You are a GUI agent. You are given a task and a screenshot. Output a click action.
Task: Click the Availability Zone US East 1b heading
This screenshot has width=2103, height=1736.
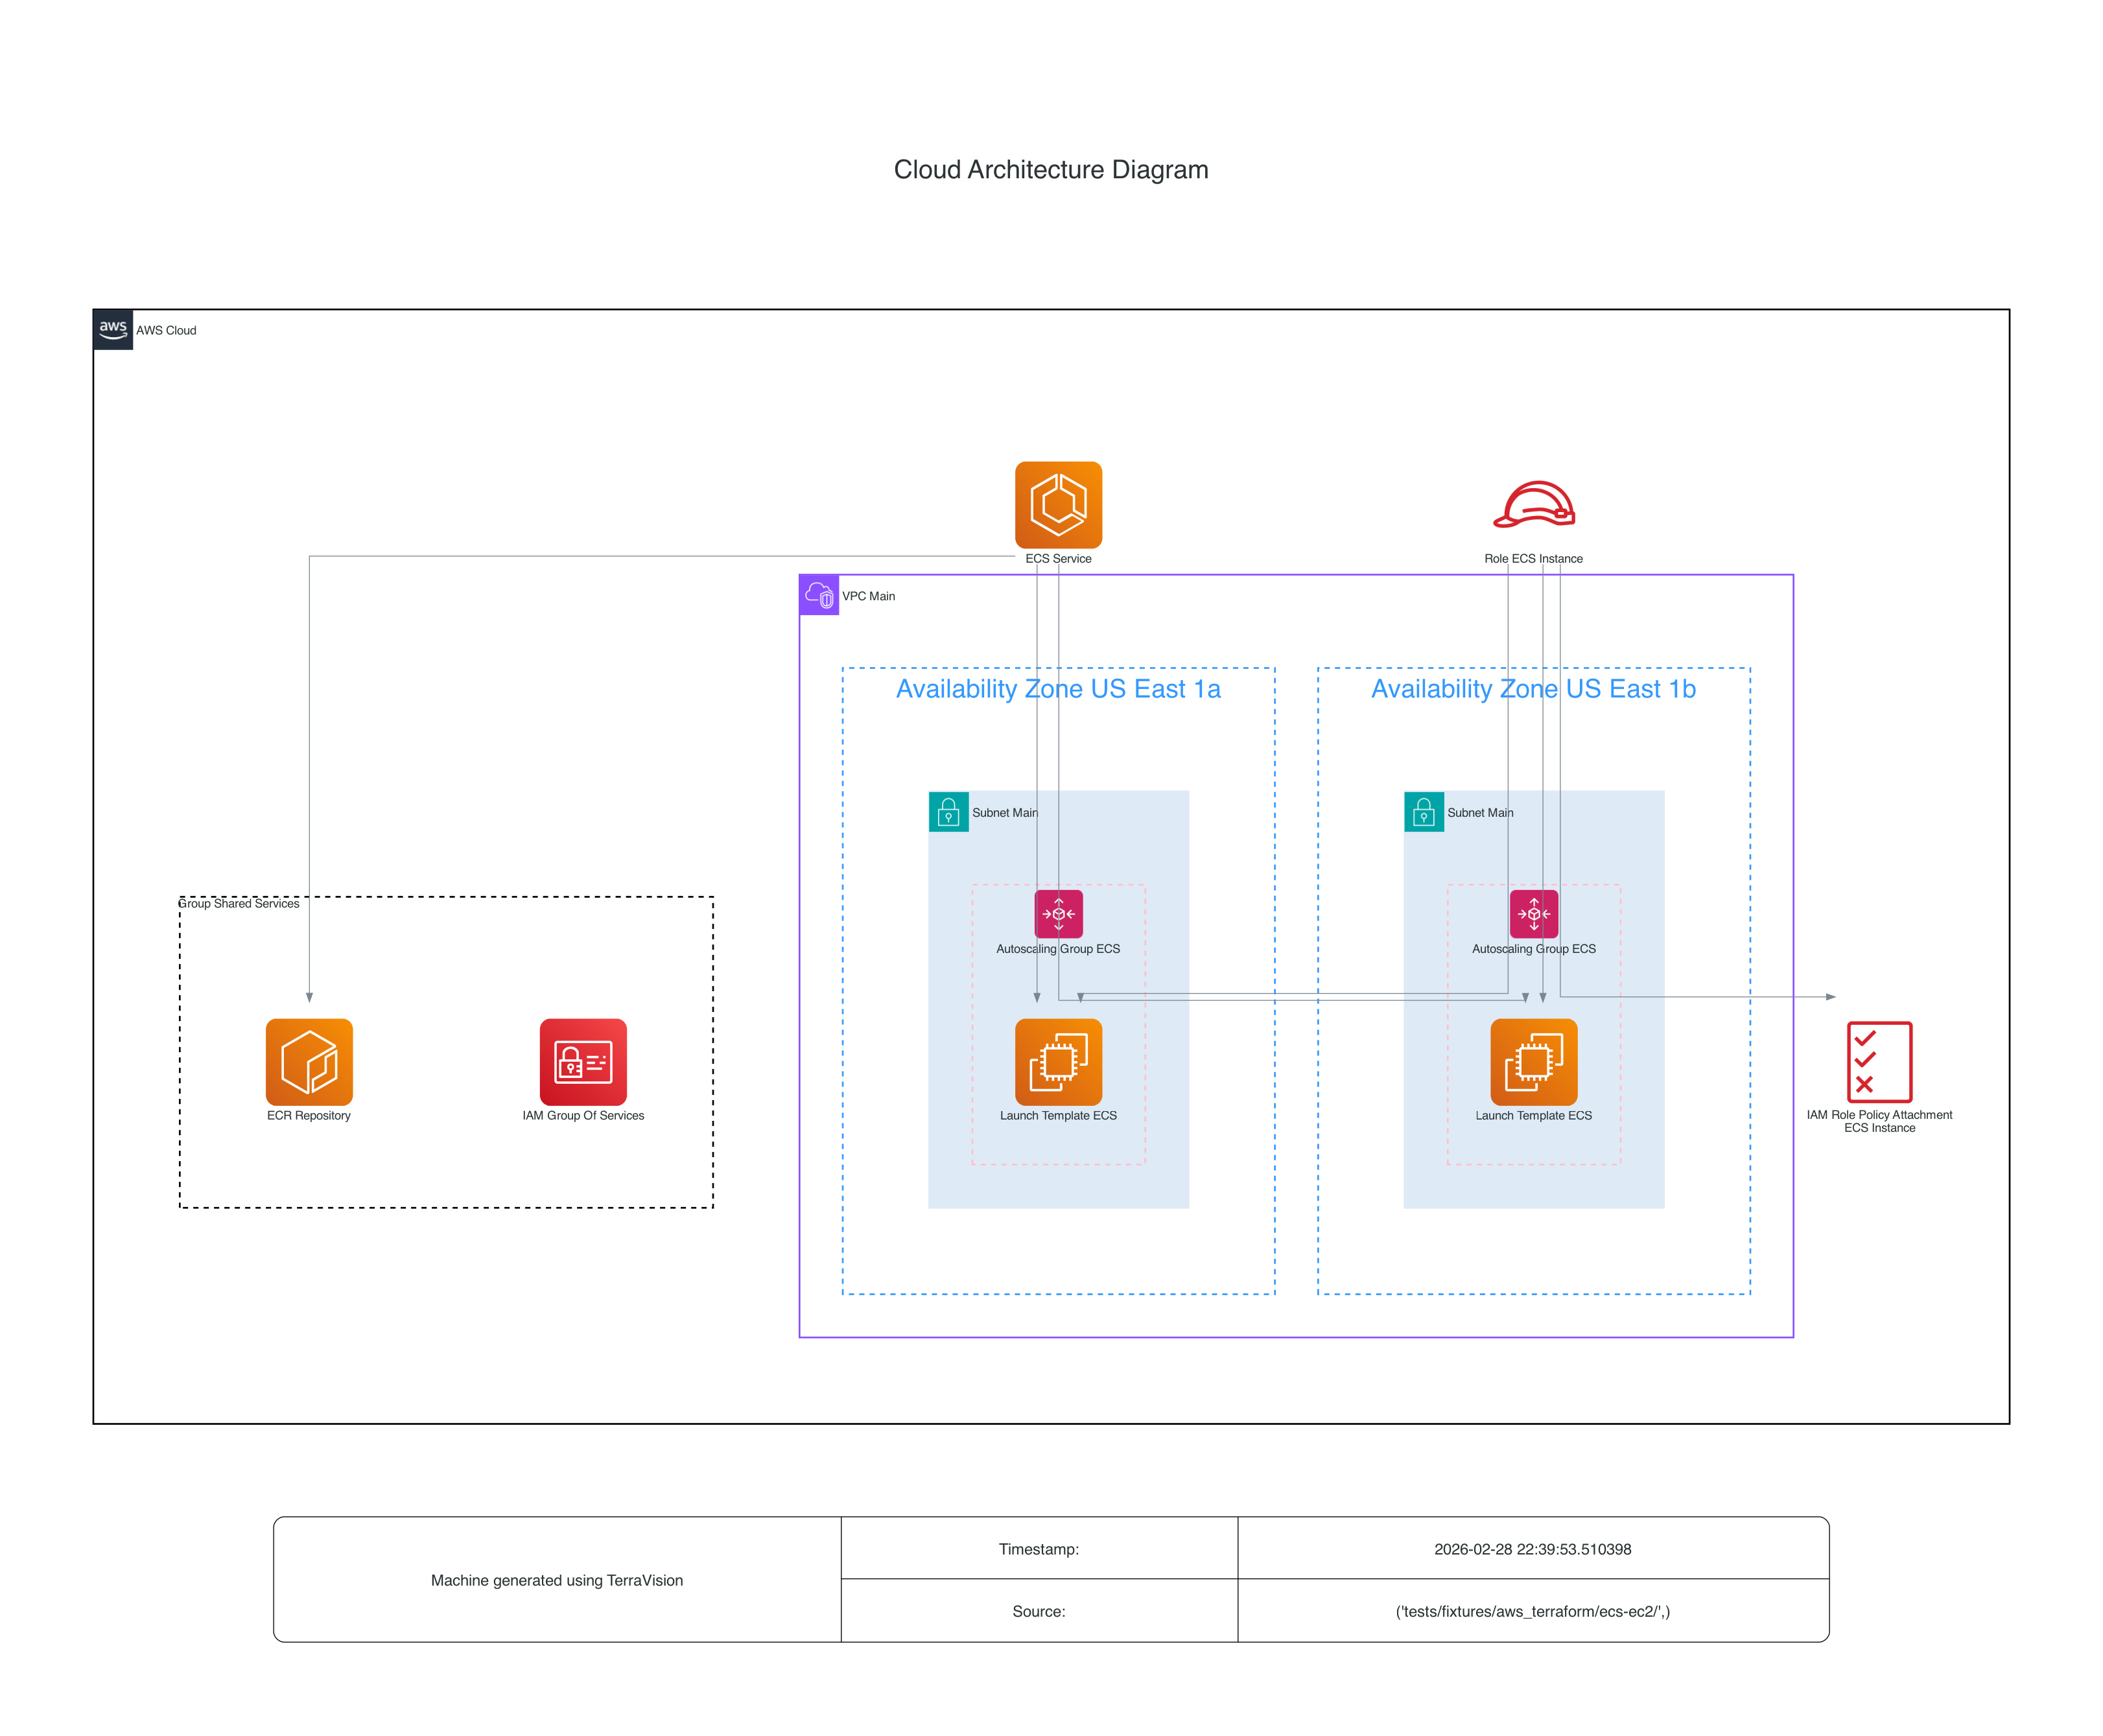tap(1533, 689)
